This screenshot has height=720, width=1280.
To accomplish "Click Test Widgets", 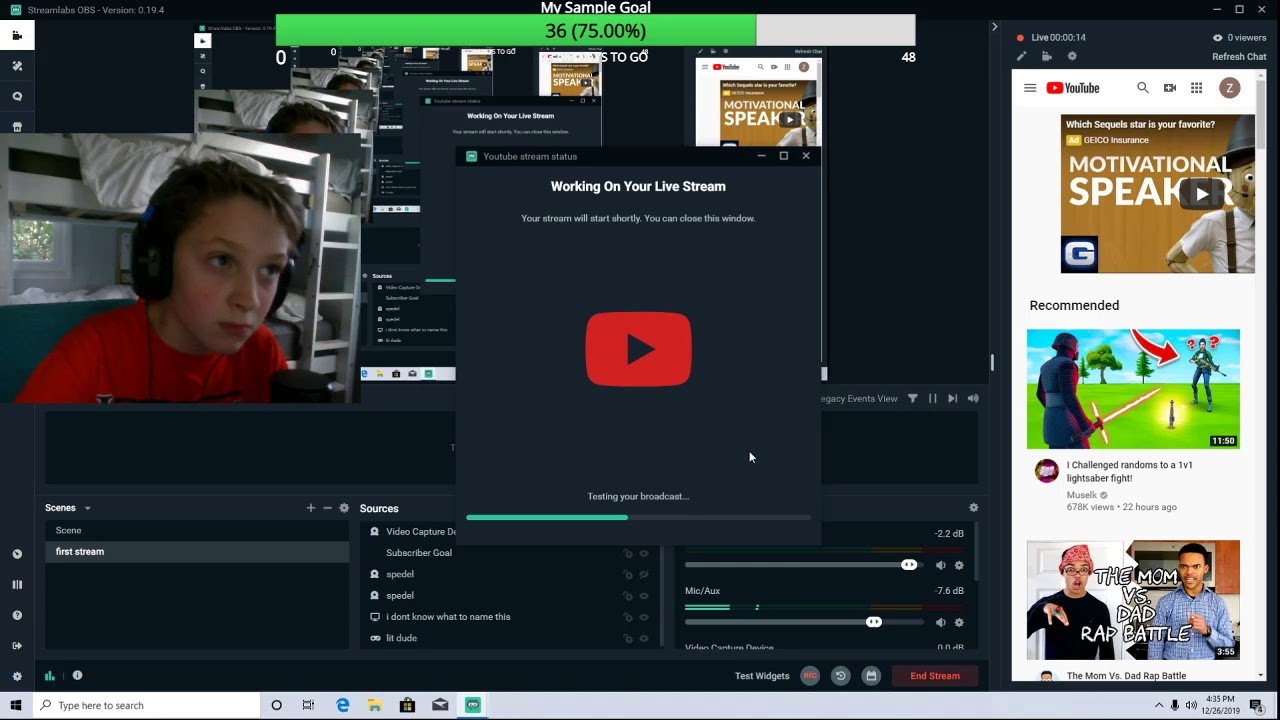I will [762, 676].
